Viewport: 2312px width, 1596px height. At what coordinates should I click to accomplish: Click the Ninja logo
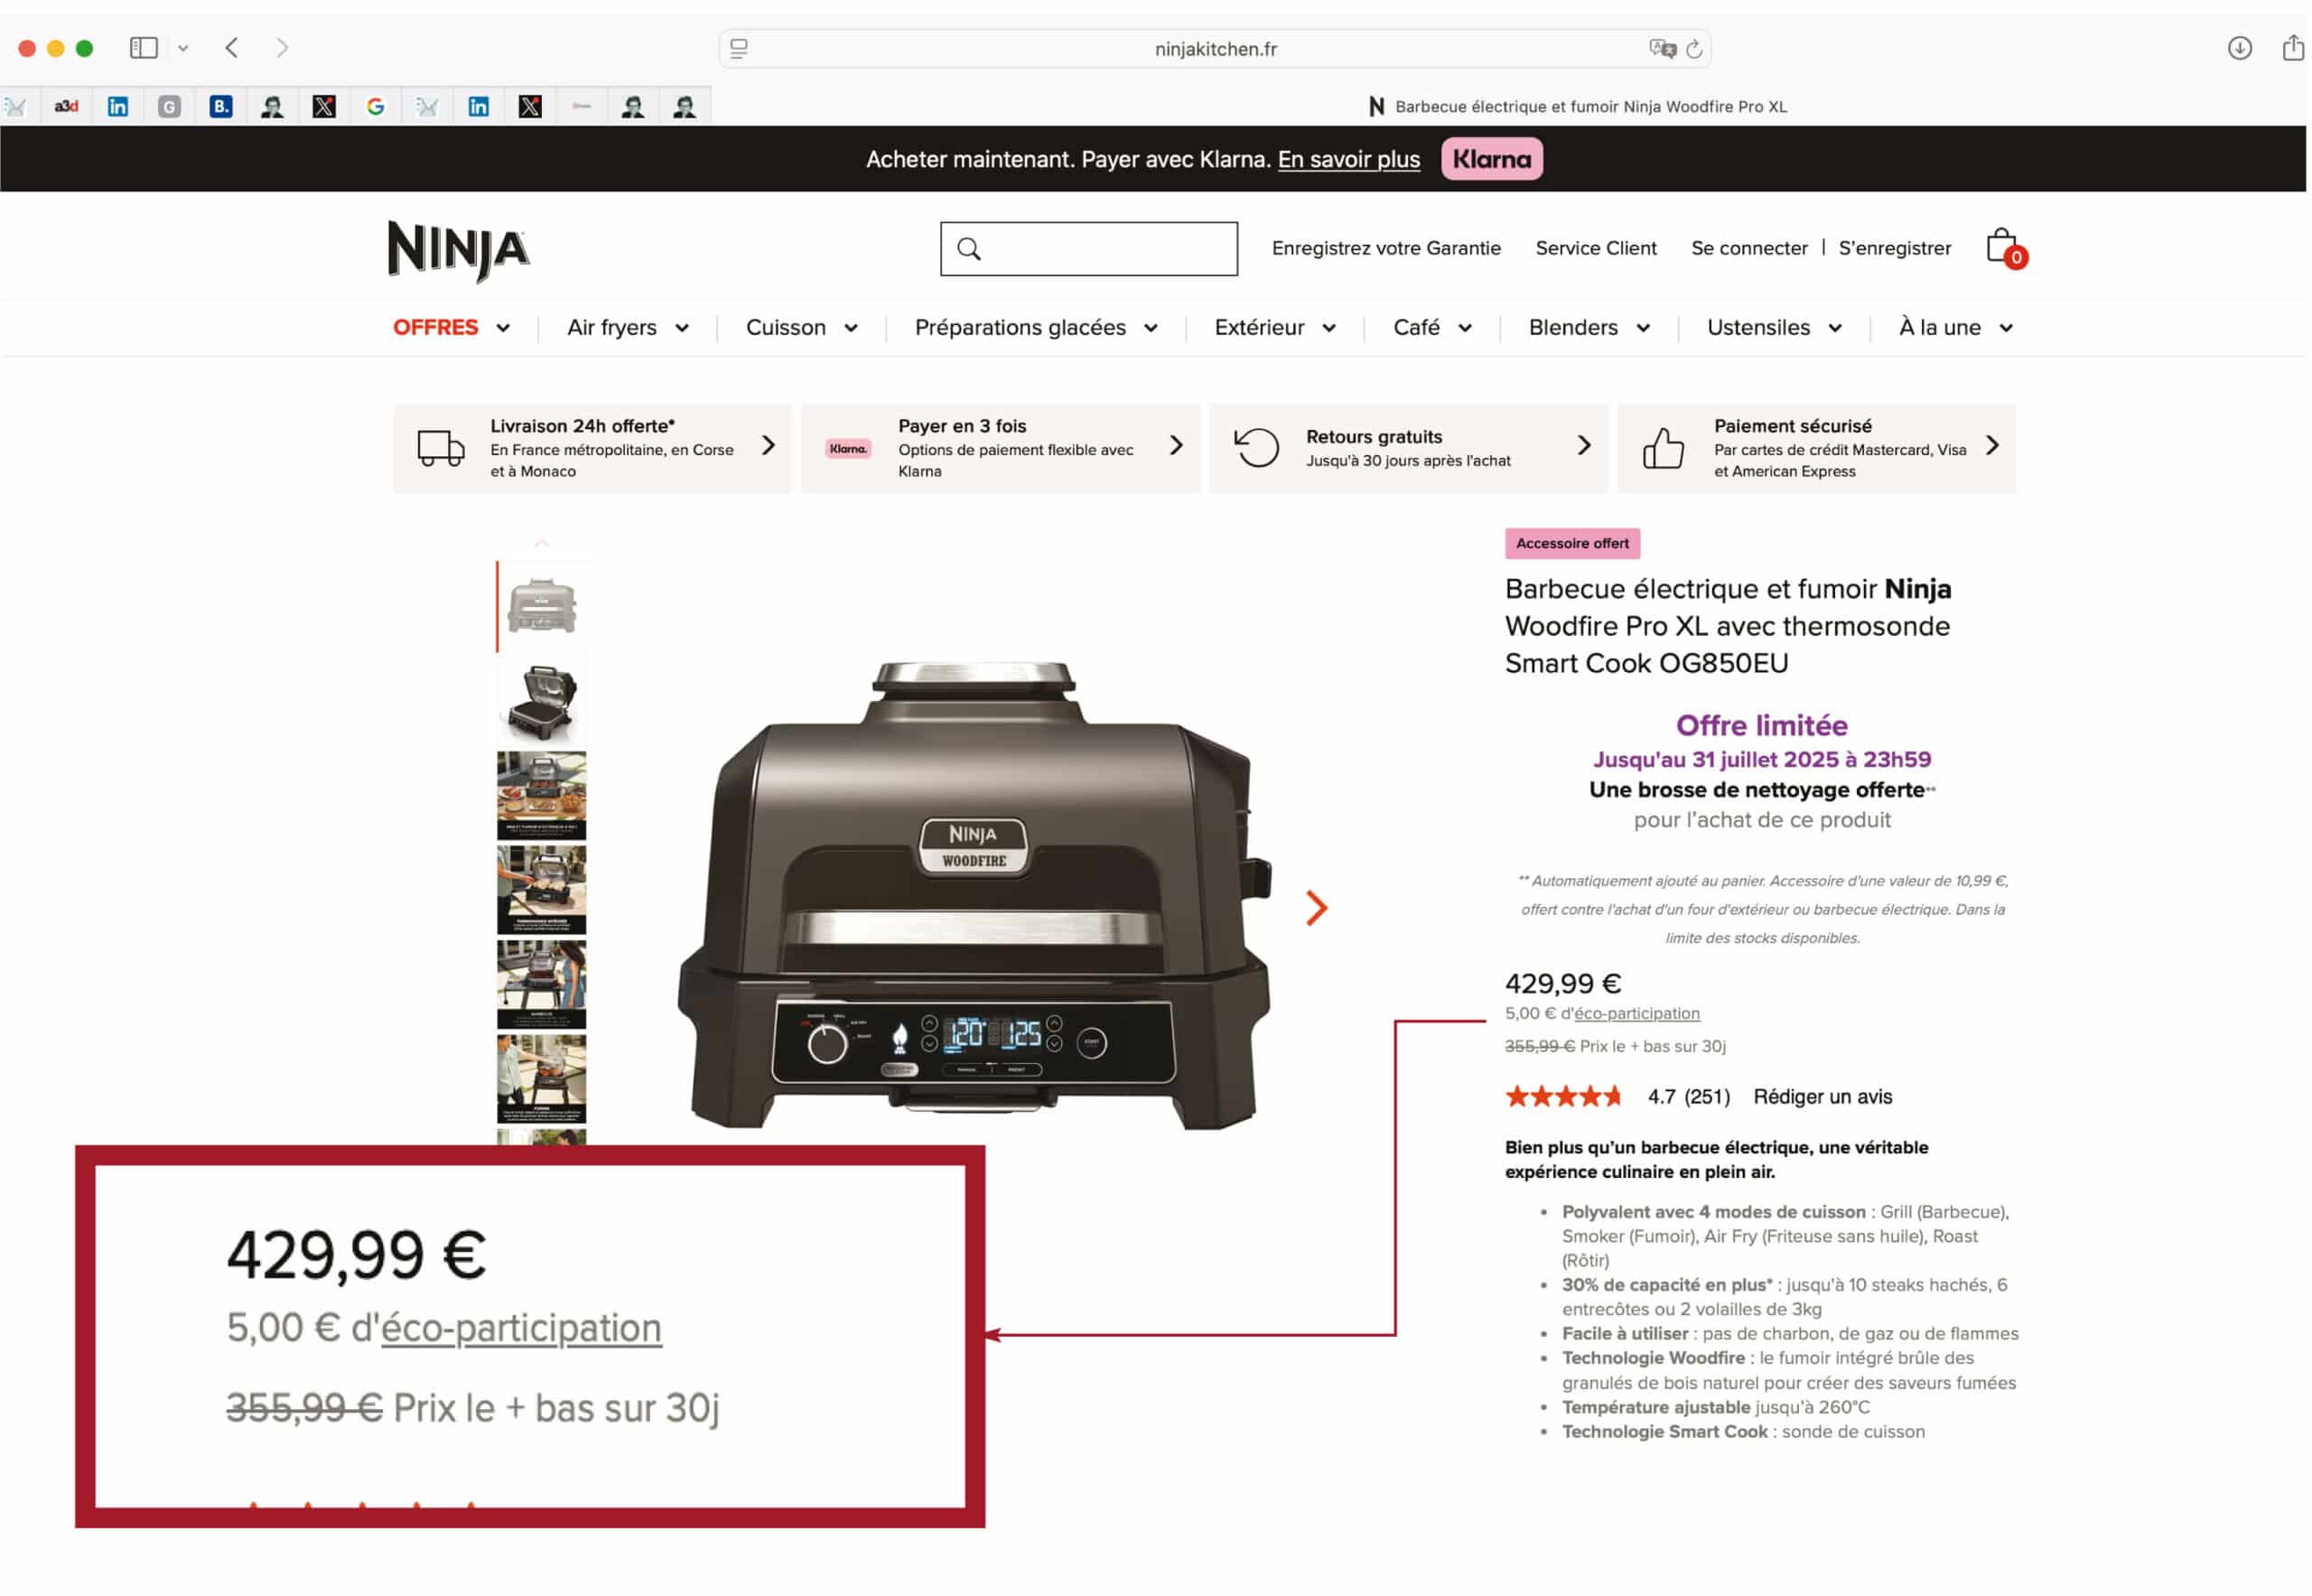pos(459,251)
